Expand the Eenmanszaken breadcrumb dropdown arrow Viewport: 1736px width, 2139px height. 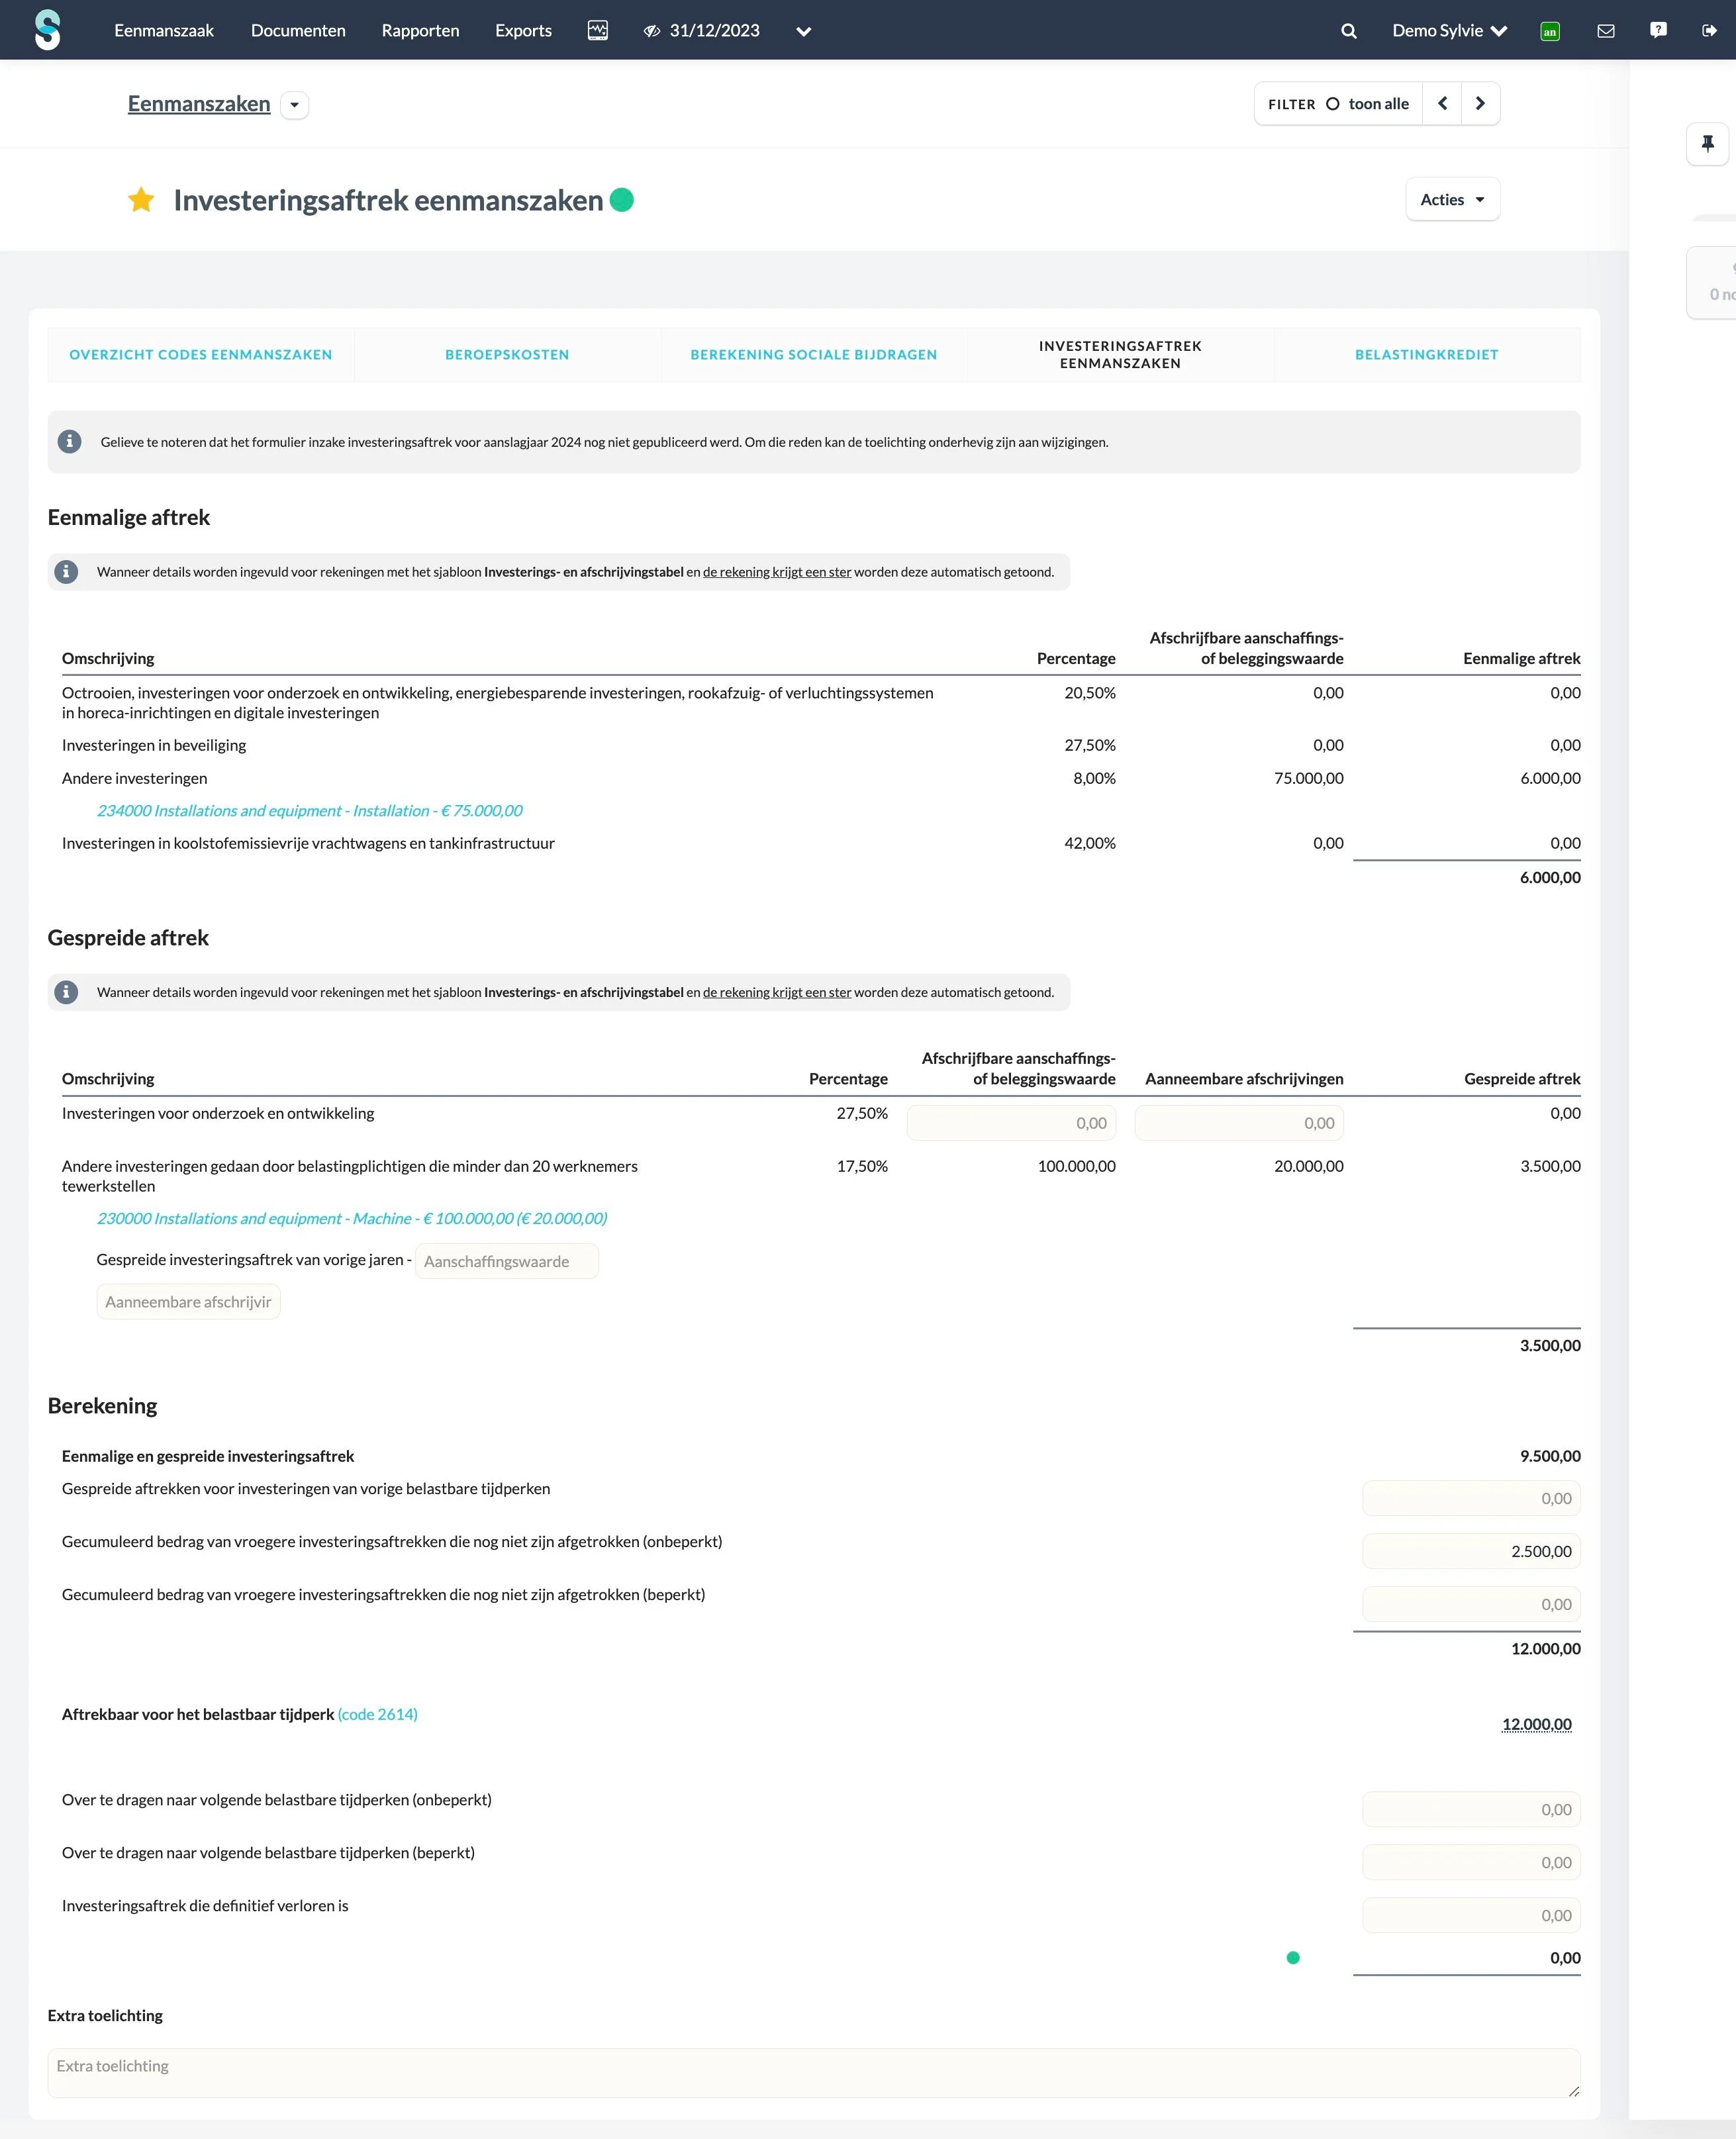(294, 105)
